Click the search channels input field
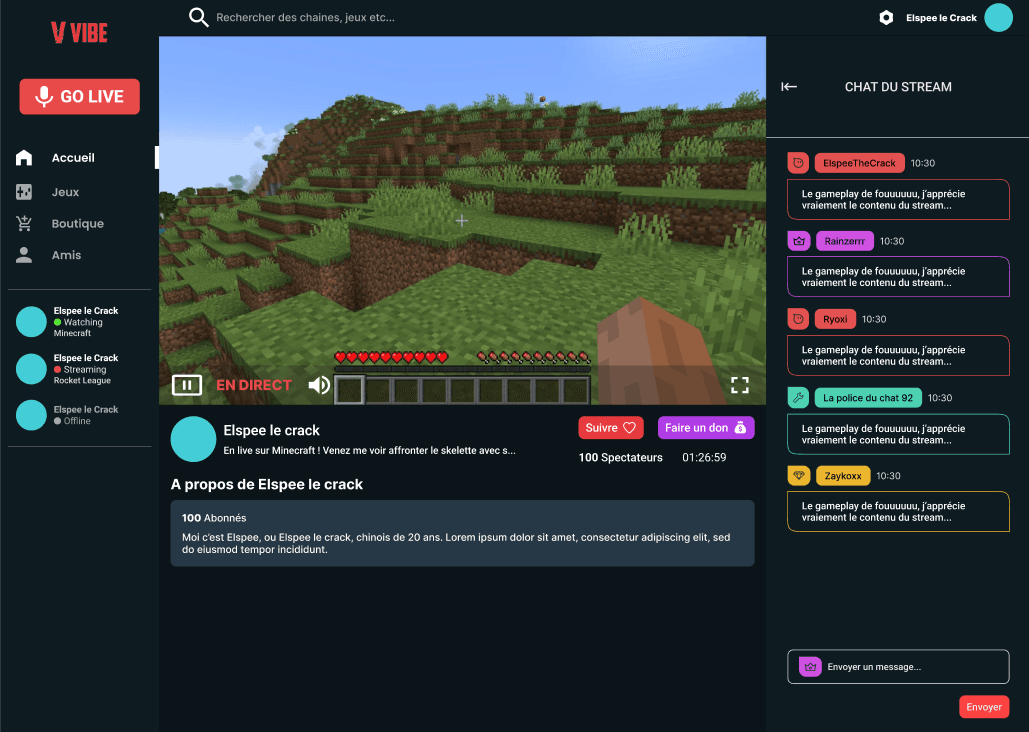Image resolution: width=1029 pixels, height=732 pixels. coord(305,18)
